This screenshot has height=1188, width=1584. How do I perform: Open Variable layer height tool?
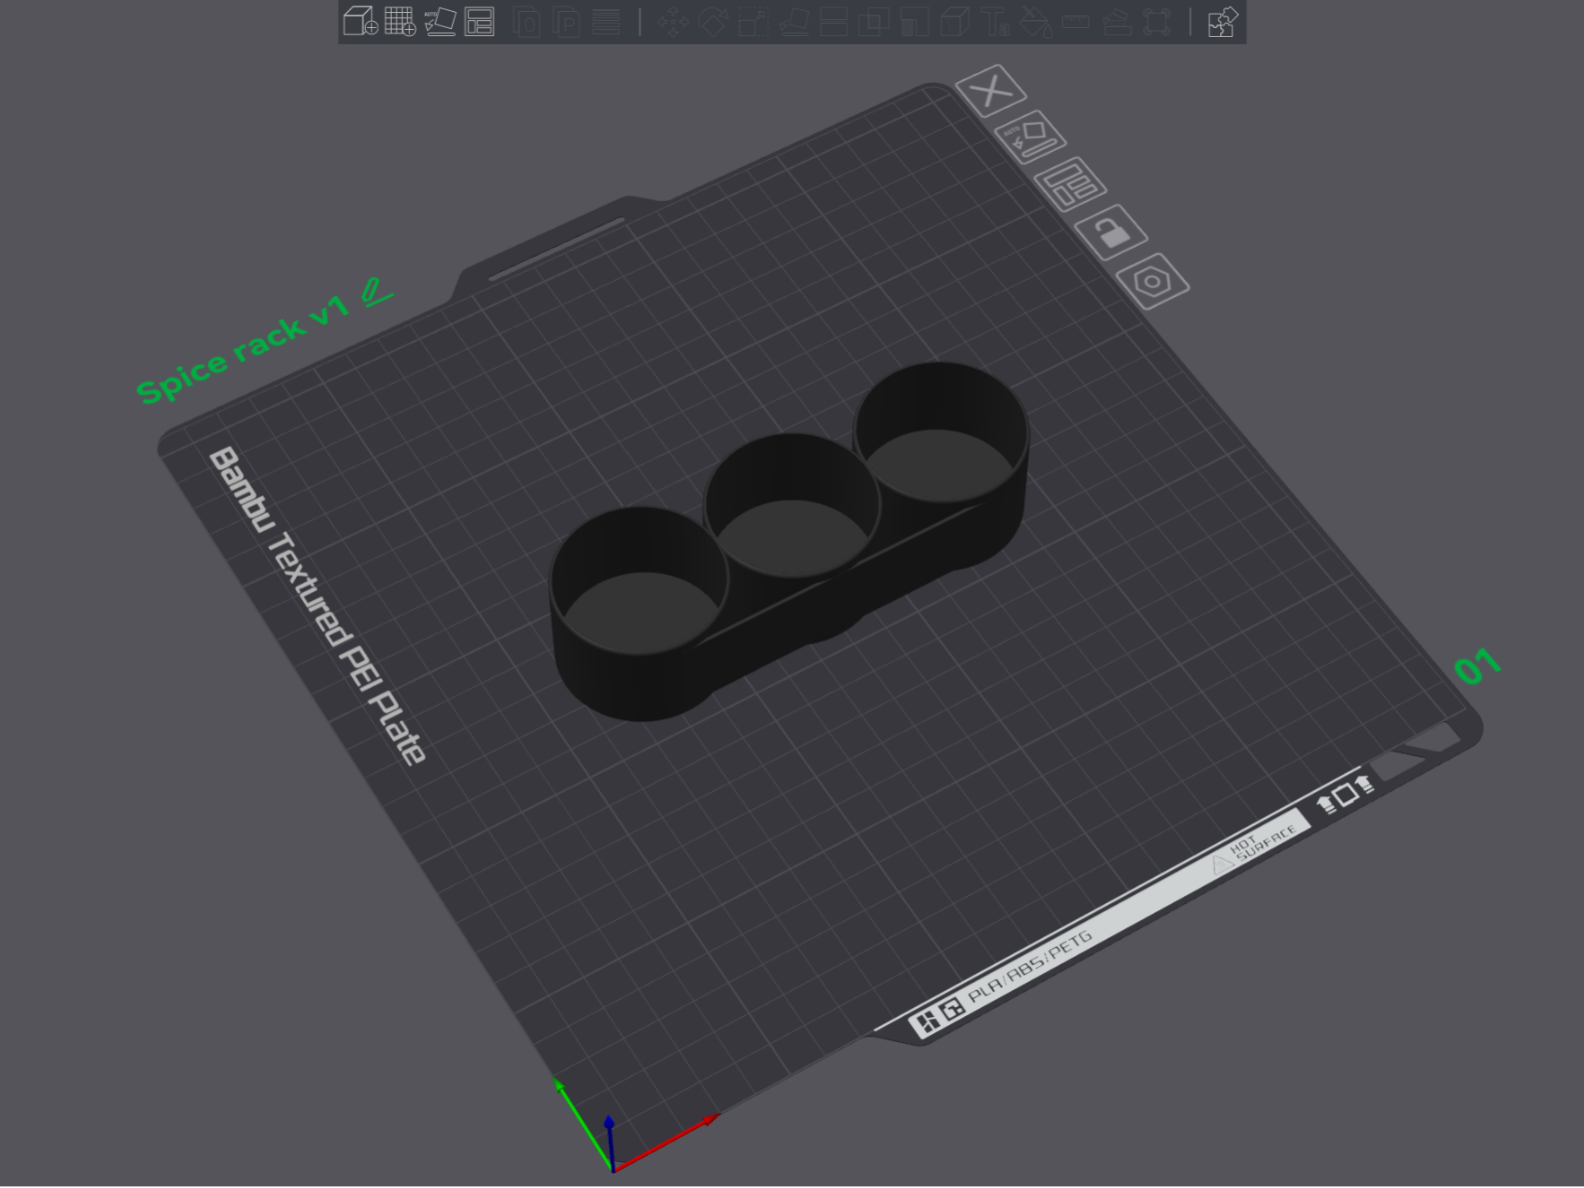606,22
